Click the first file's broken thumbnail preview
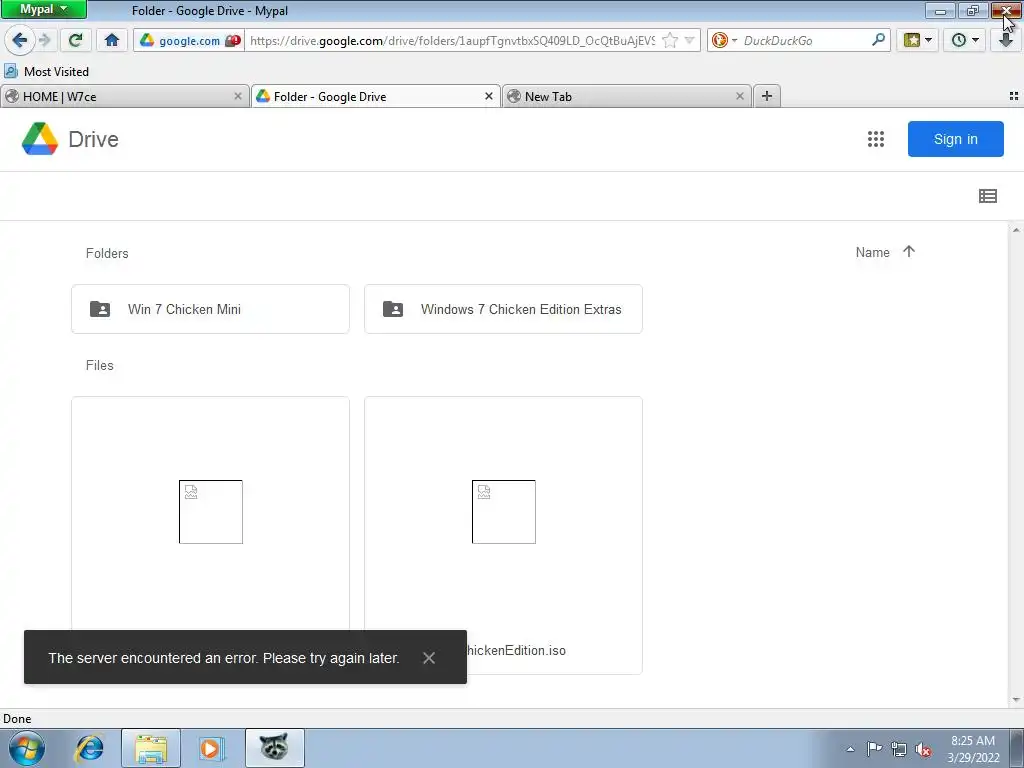 [x=210, y=512]
